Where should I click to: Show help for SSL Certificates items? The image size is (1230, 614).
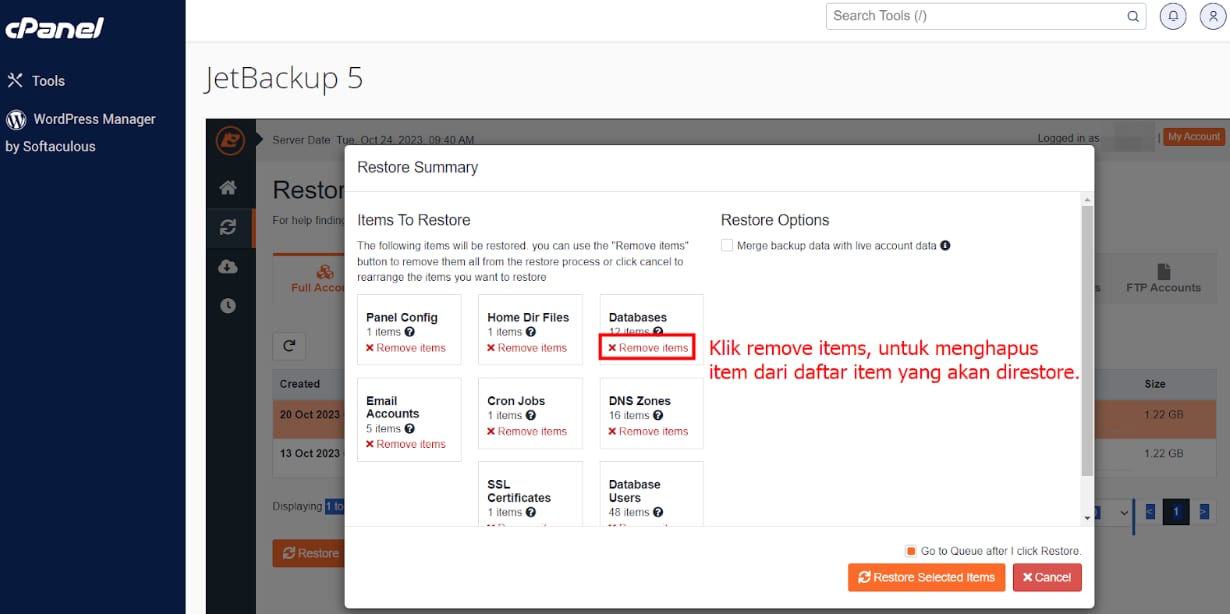pos(531,512)
